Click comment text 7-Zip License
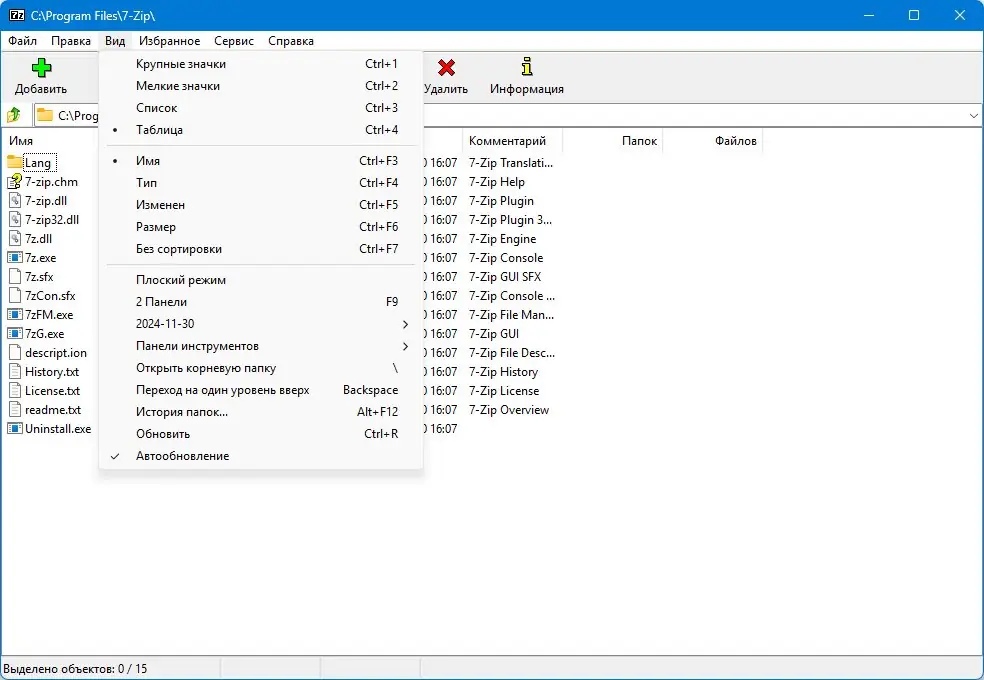The width and height of the screenshot is (984, 680). pos(504,391)
